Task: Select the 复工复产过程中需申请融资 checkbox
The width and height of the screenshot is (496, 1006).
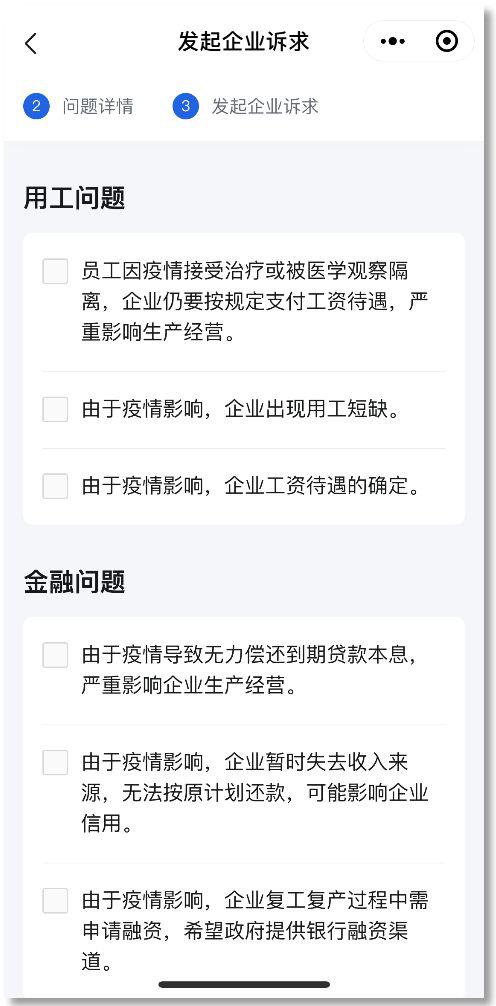Action: pyautogui.click(x=55, y=901)
